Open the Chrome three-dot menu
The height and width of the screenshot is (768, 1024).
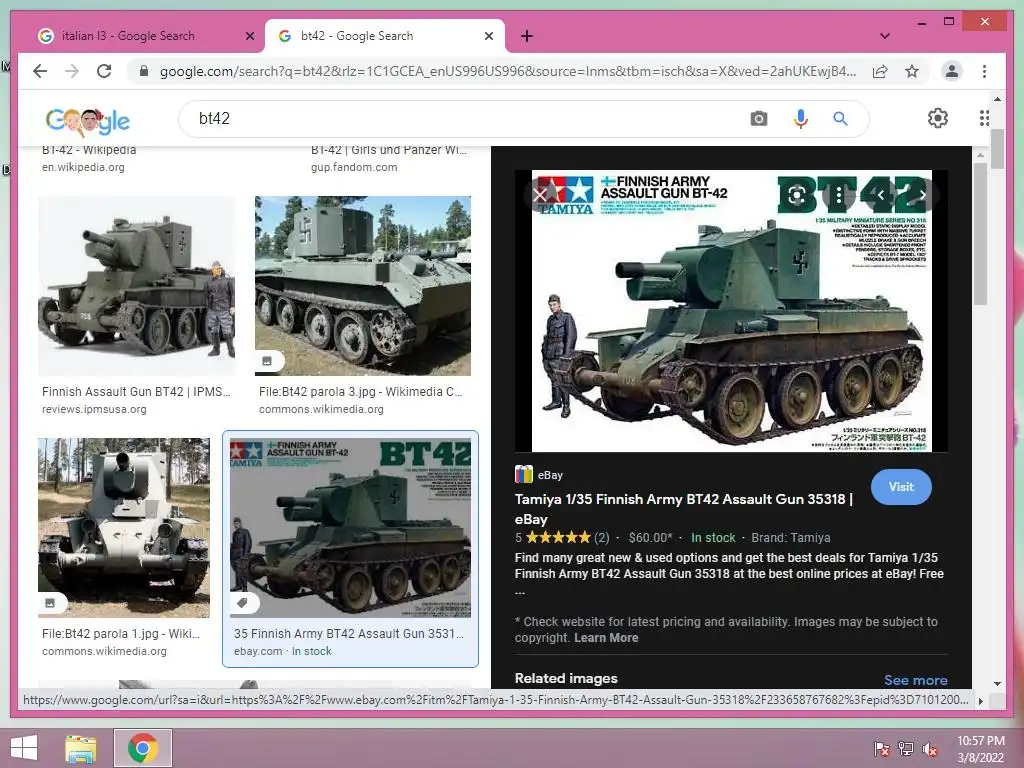click(x=984, y=71)
